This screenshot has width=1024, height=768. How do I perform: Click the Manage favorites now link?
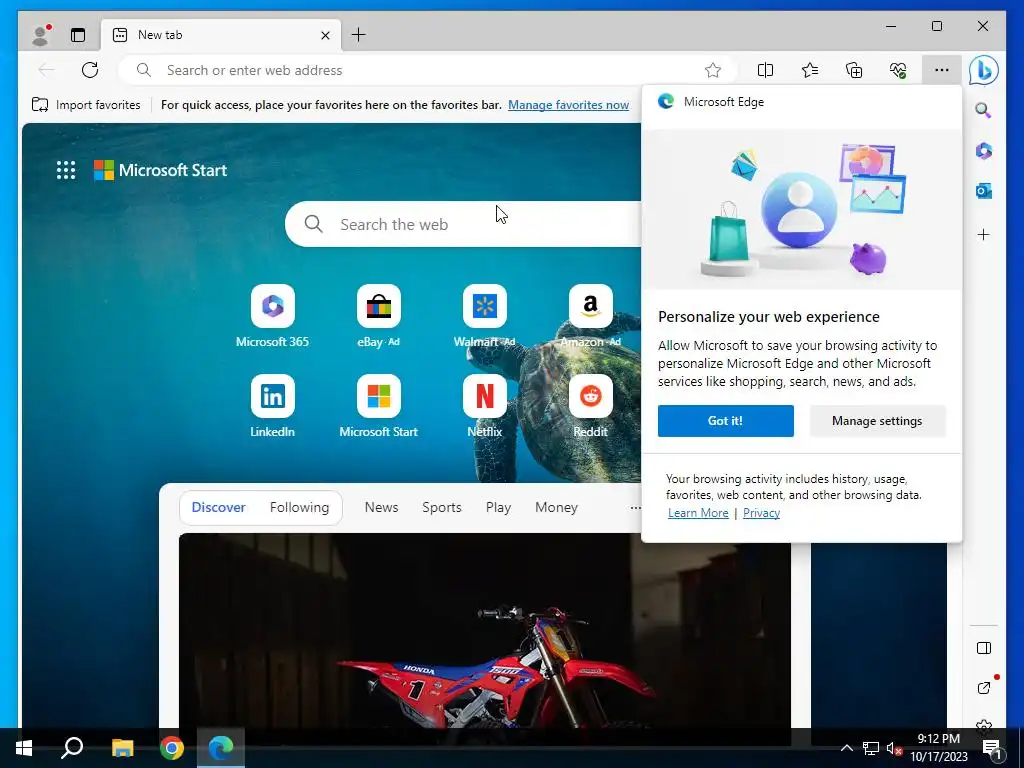tap(568, 104)
